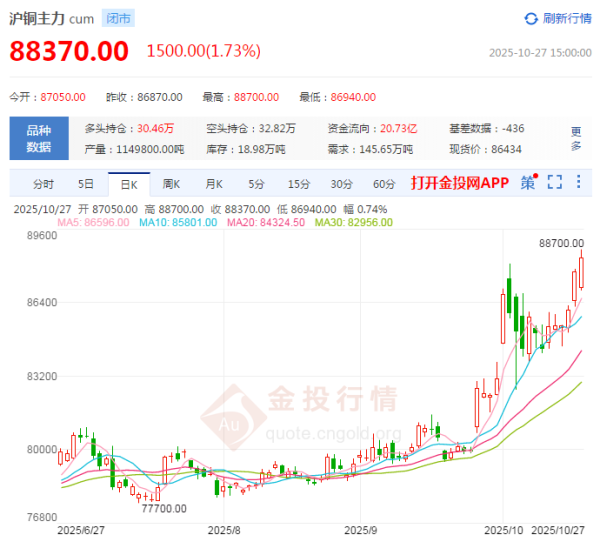Click the 品种数据 blue label box
This screenshot has width=600, height=535.
39,138
